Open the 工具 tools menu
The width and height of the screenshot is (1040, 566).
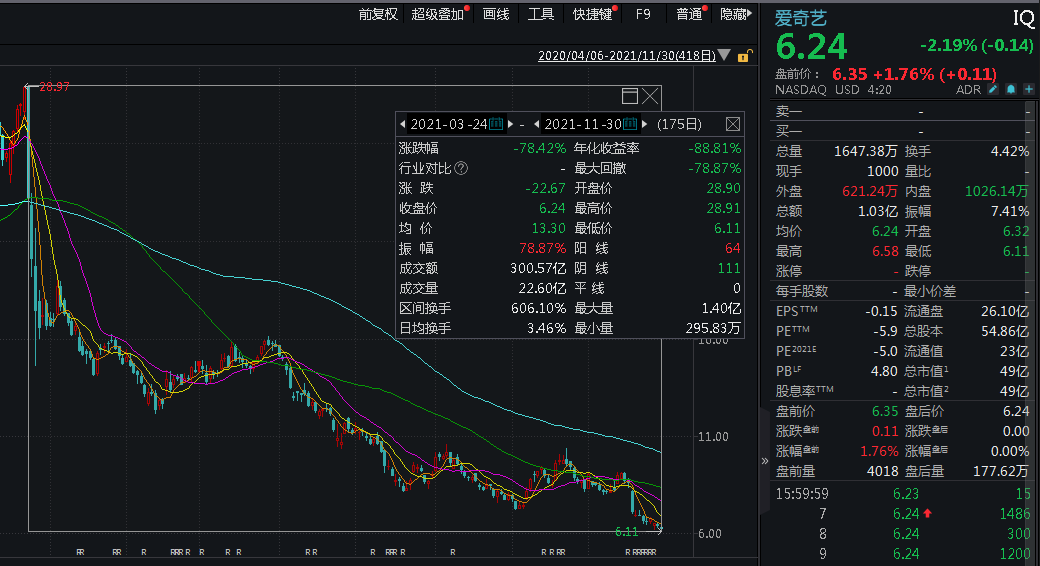541,14
